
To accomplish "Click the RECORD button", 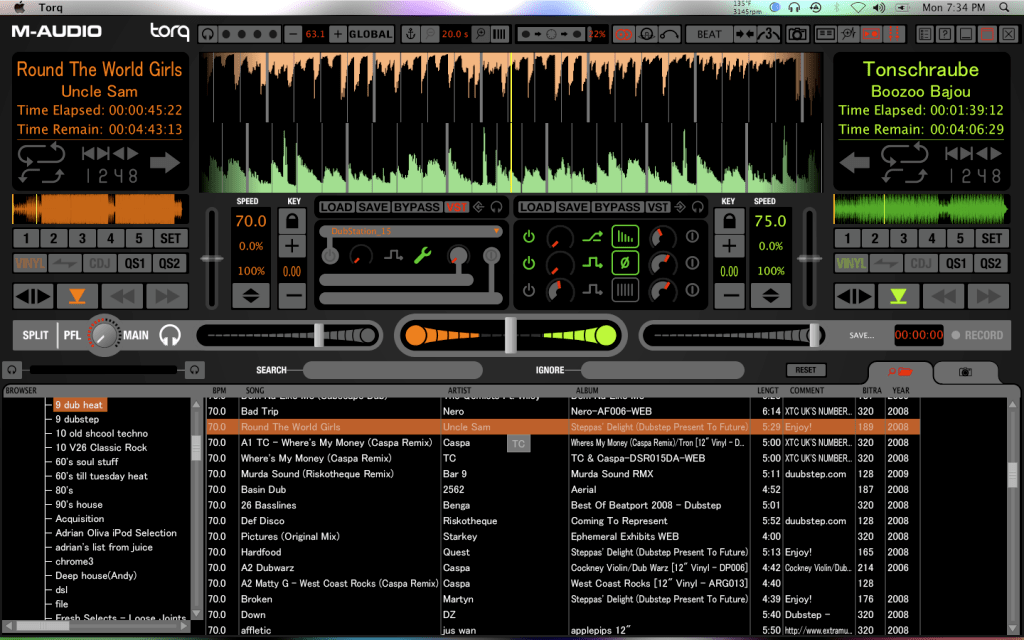I will click(x=977, y=335).
